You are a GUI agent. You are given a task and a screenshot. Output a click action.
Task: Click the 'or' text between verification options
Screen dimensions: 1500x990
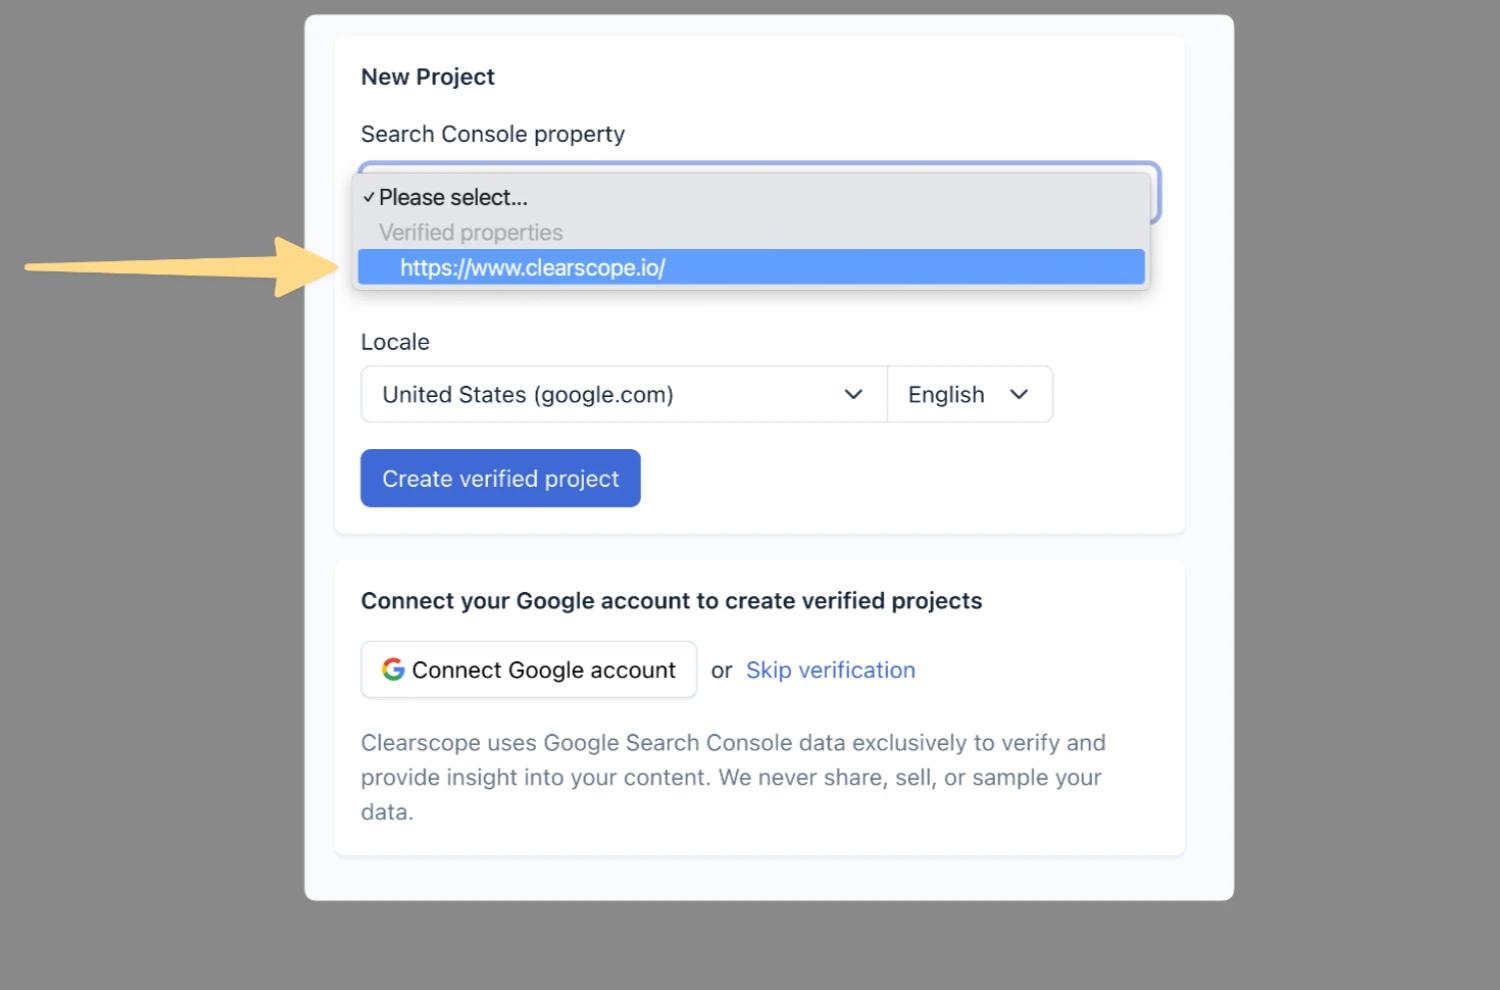(x=721, y=670)
